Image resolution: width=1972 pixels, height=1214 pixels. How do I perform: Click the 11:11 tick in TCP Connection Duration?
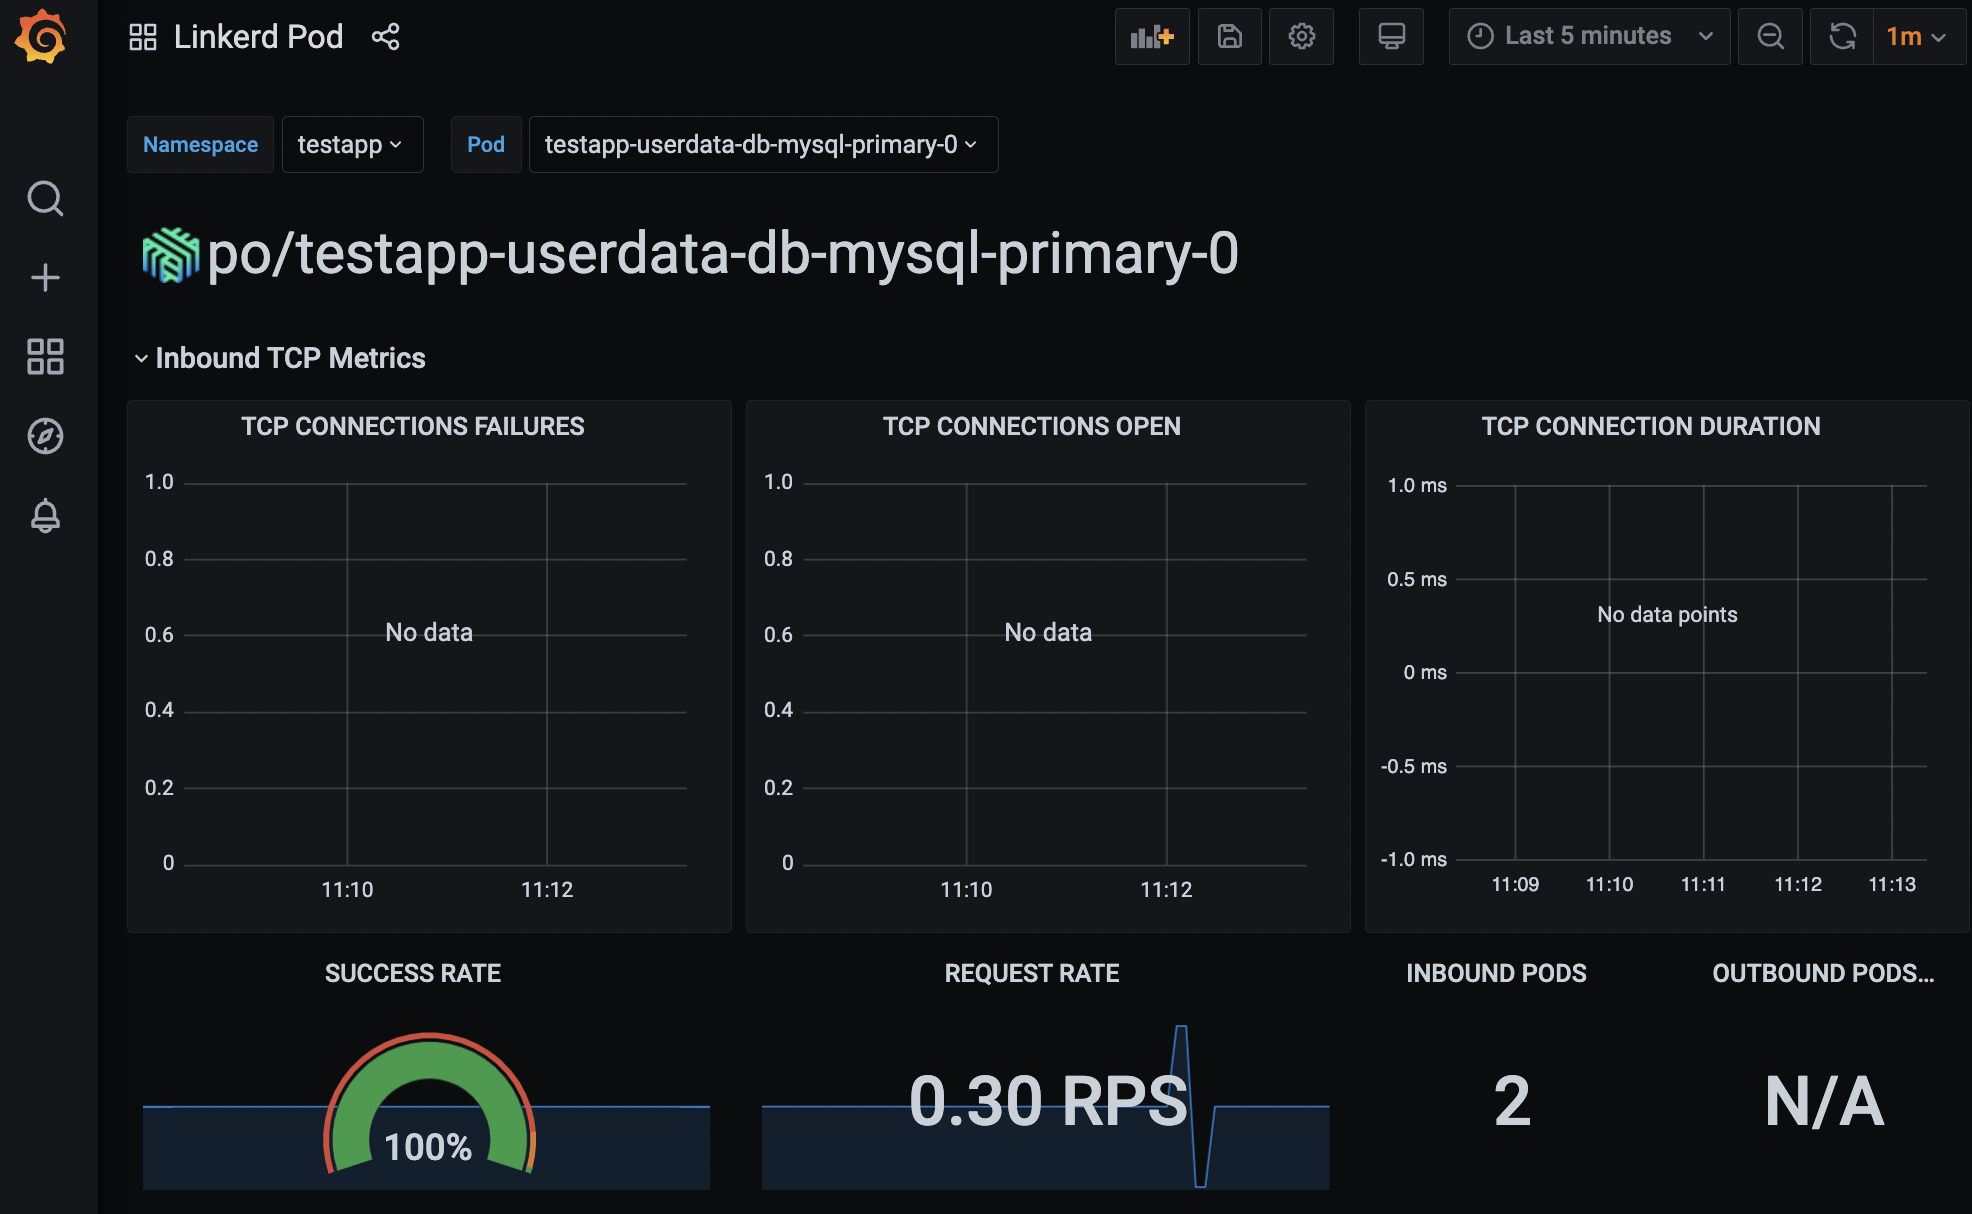tap(1703, 884)
